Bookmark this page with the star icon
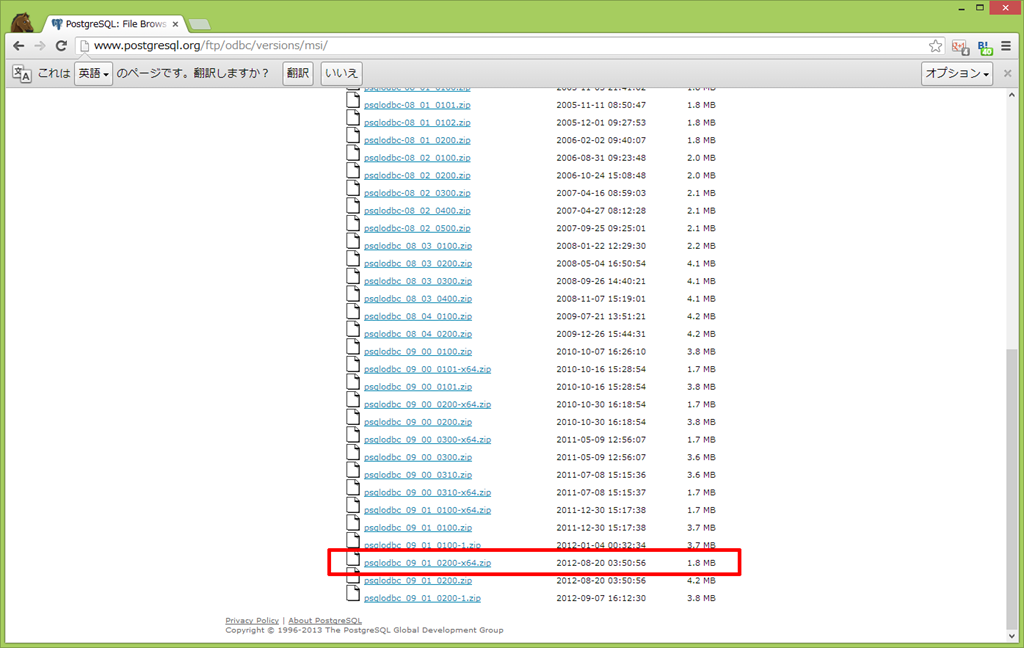This screenshot has height=648, width=1024. pos(936,46)
